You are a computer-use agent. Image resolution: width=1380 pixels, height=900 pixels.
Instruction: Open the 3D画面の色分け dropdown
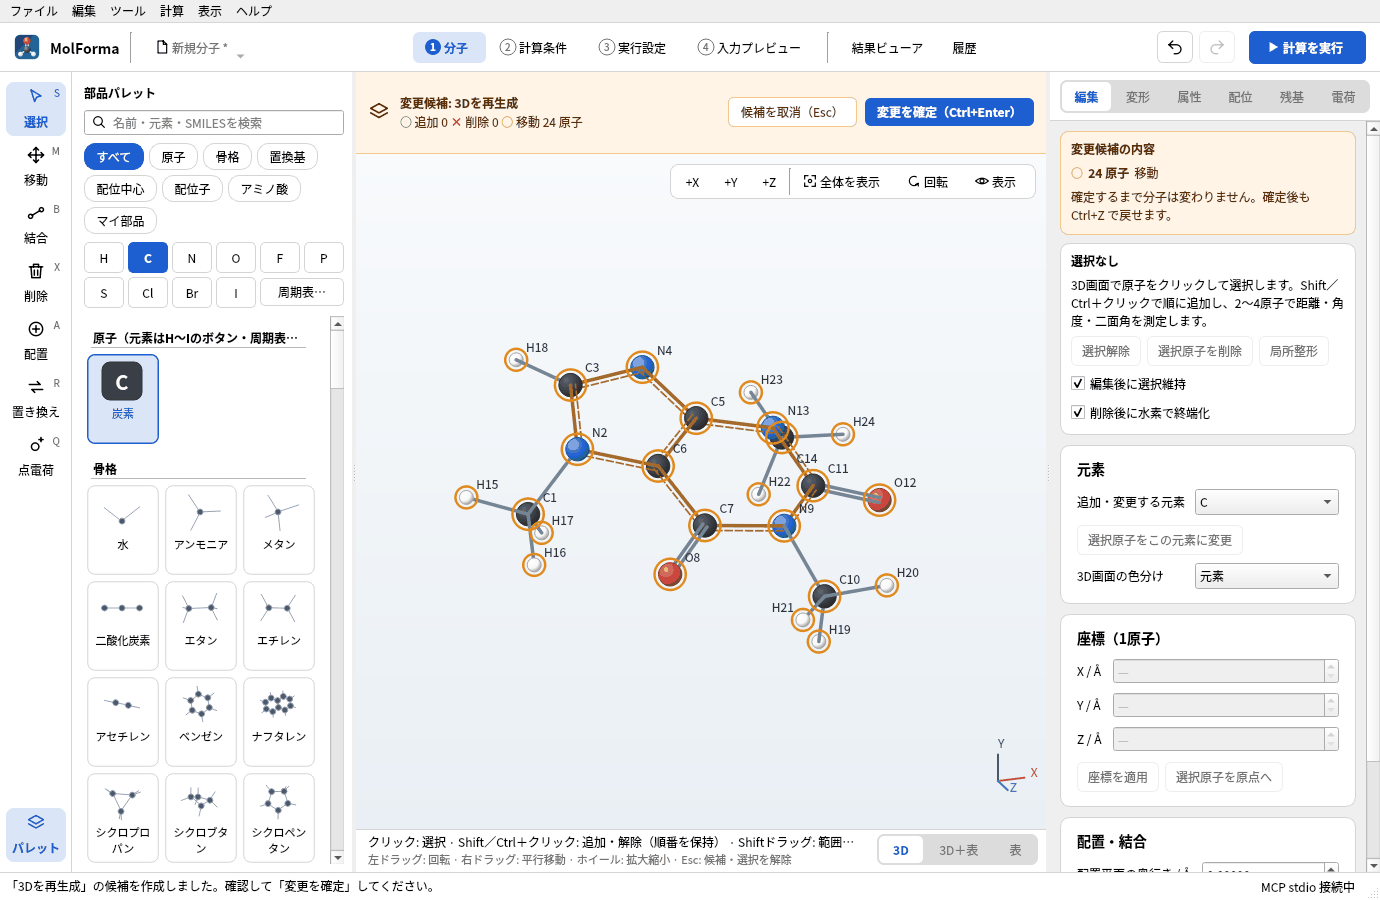pos(1267,576)
